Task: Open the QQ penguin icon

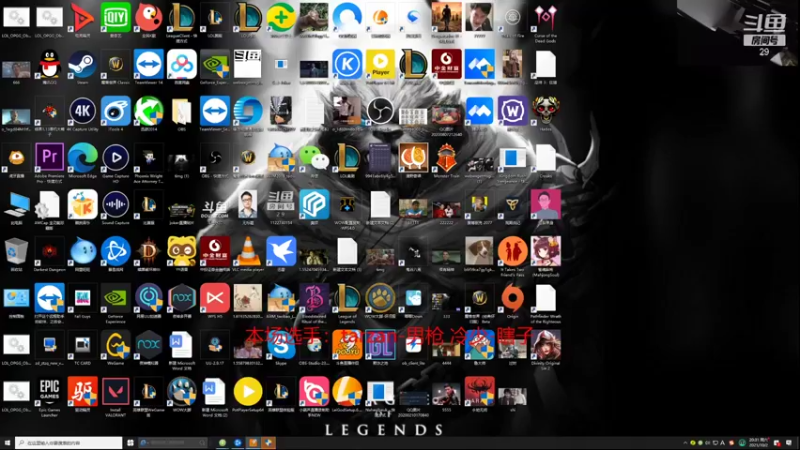Action: [x=49, y=64]
